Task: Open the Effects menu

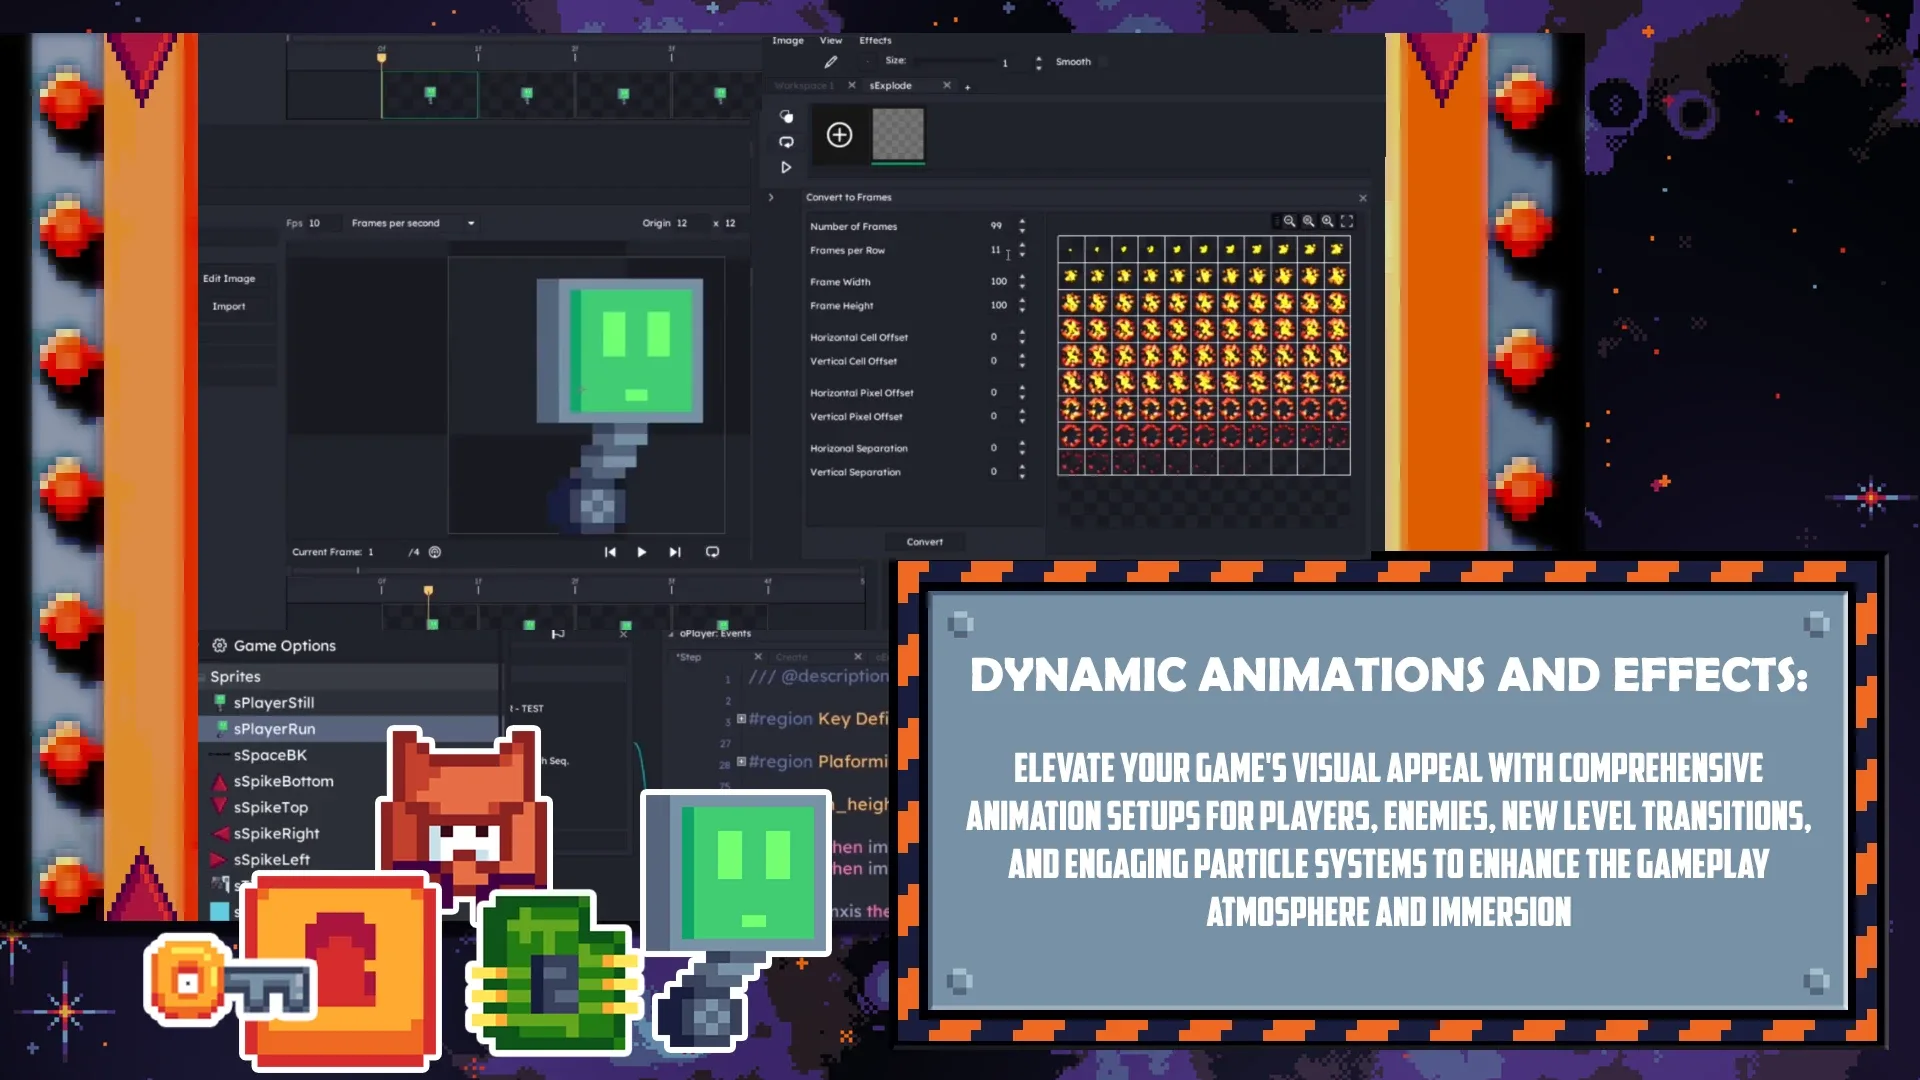Action: (x=875, y=40)
